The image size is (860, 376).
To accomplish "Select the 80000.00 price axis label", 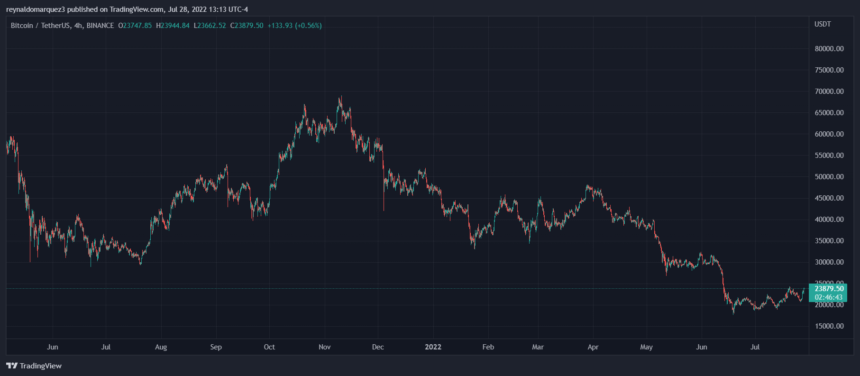I will click(x=829, y=49).
